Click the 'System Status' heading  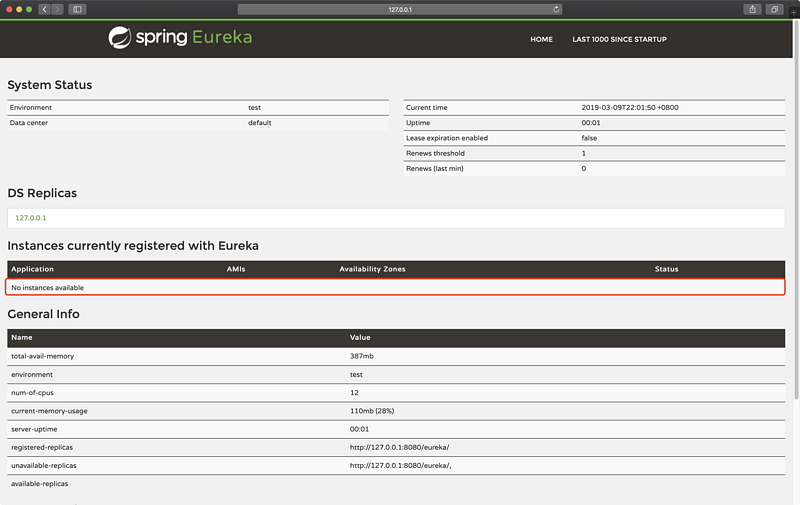[x=49, y=85]
